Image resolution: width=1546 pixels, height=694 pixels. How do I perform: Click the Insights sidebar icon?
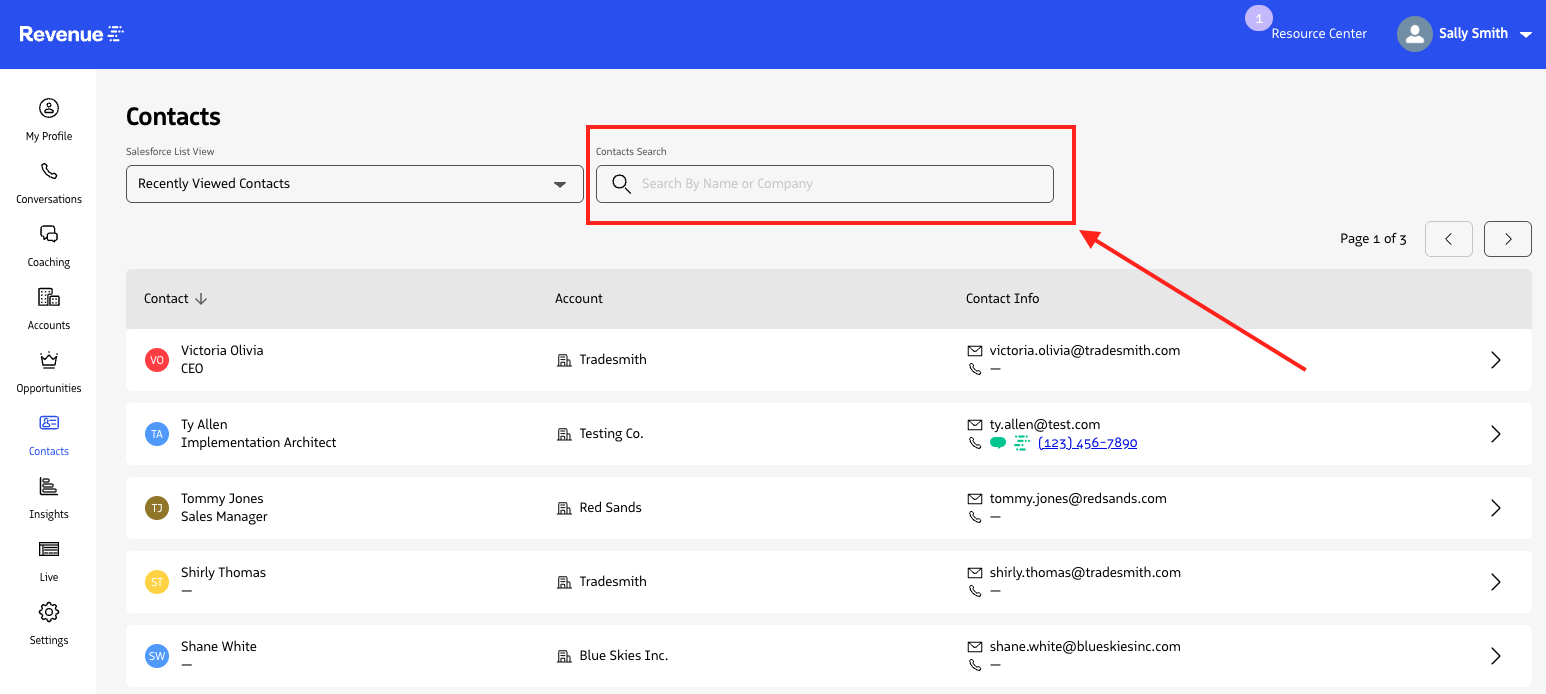point(48,496)
